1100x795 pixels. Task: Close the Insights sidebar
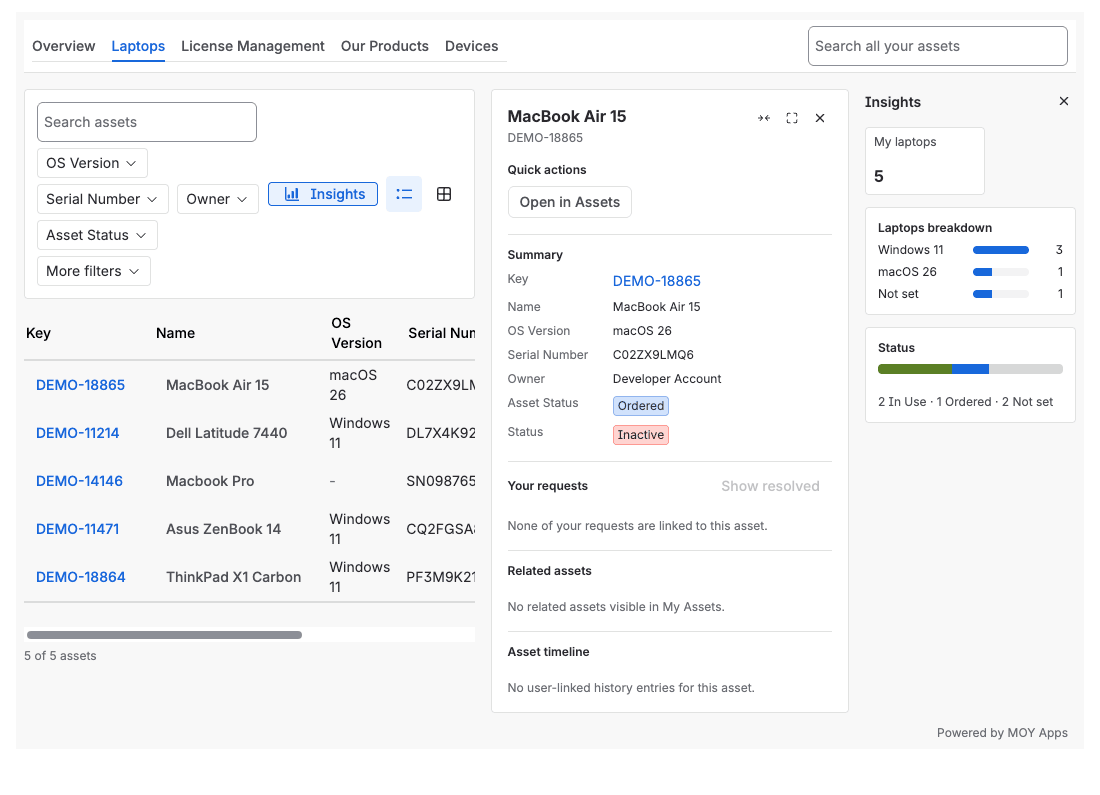click(1064, 101)
